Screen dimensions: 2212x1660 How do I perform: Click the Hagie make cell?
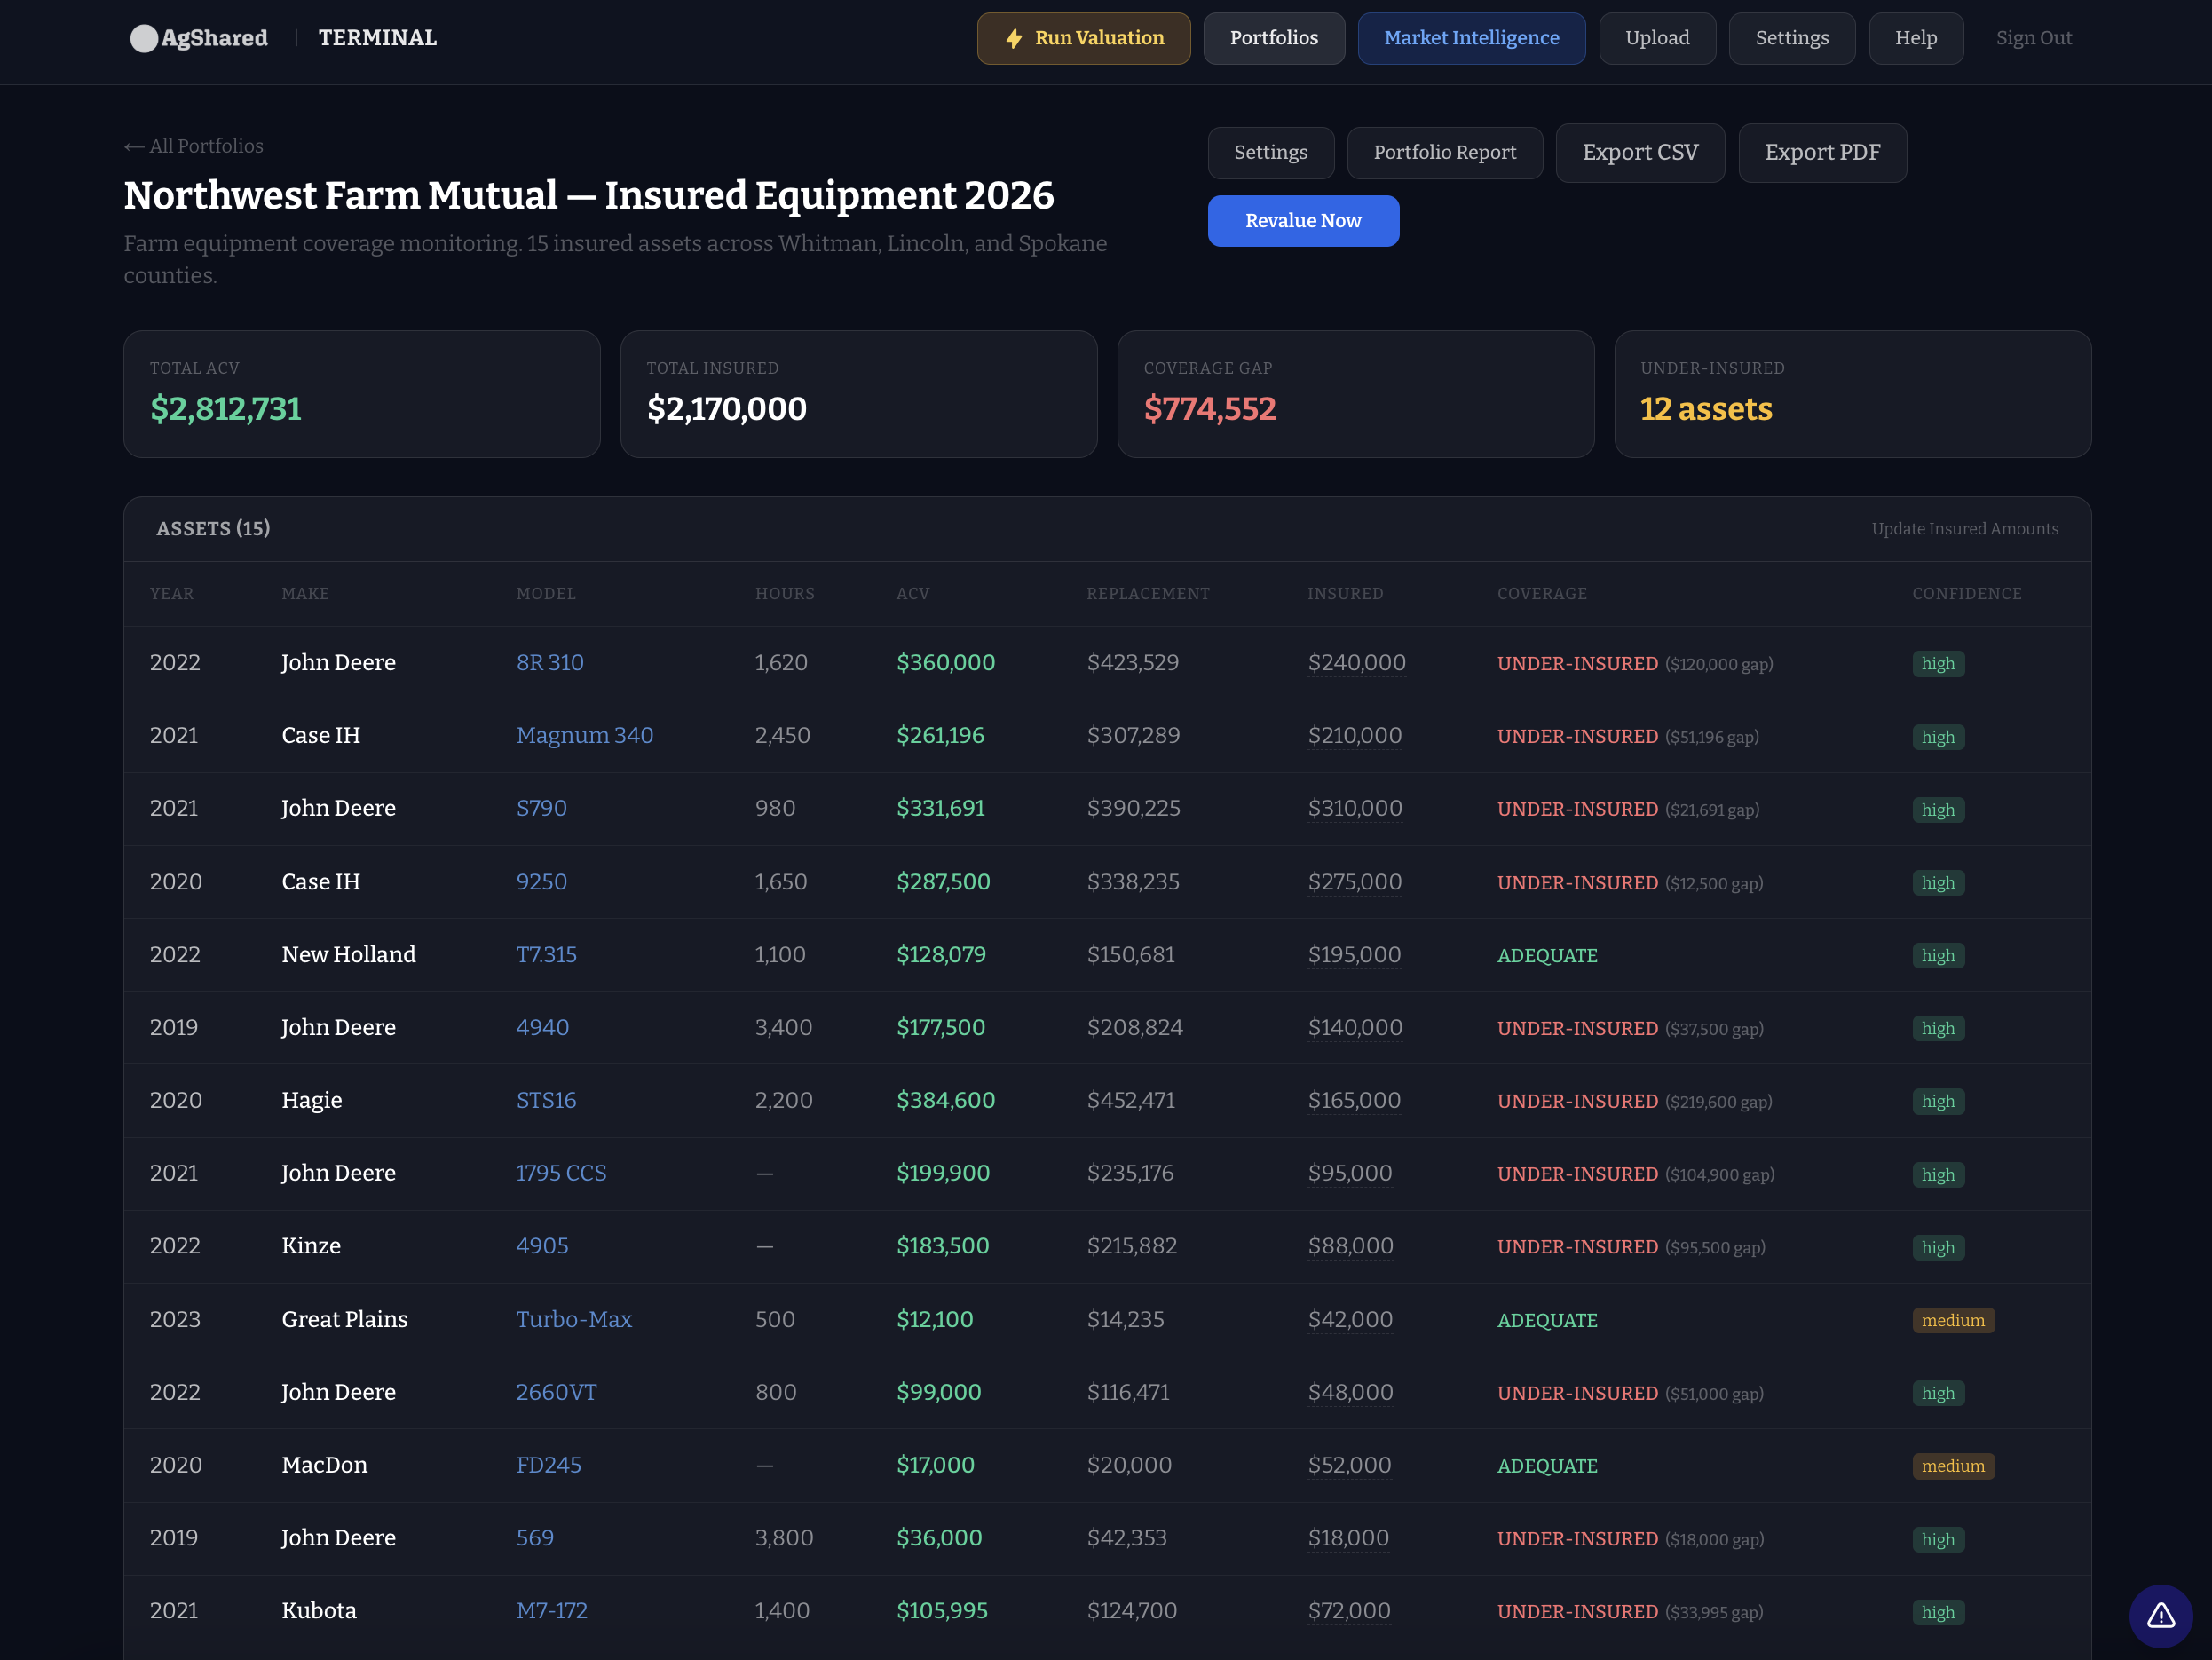[311, 1100]
